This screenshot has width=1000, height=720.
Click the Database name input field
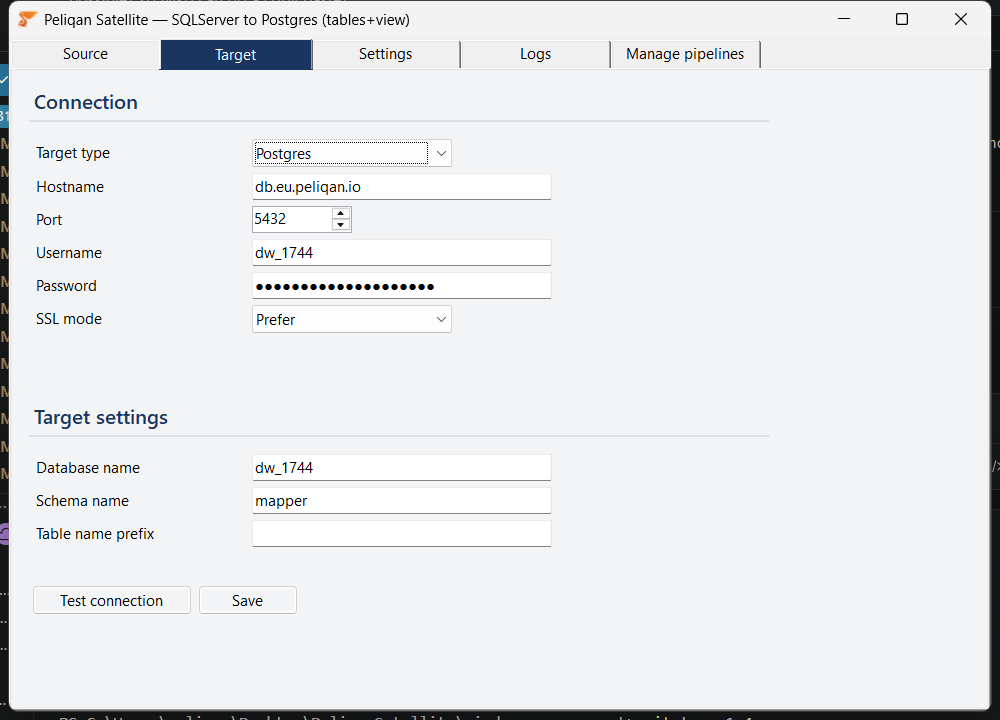pos(402,467)
